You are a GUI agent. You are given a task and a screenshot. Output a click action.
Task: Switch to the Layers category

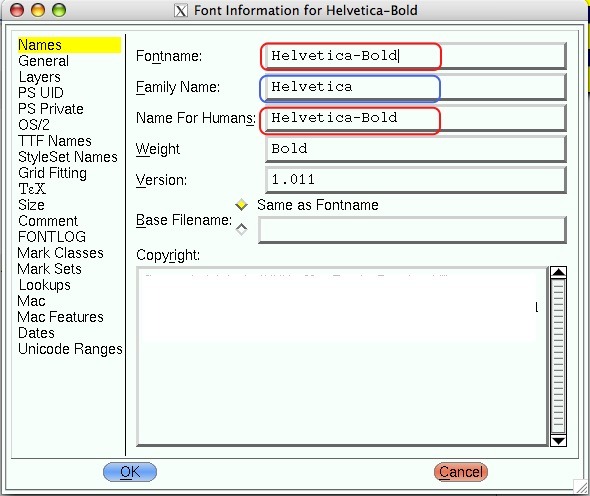pyautogui.click(x=40, y=77)
